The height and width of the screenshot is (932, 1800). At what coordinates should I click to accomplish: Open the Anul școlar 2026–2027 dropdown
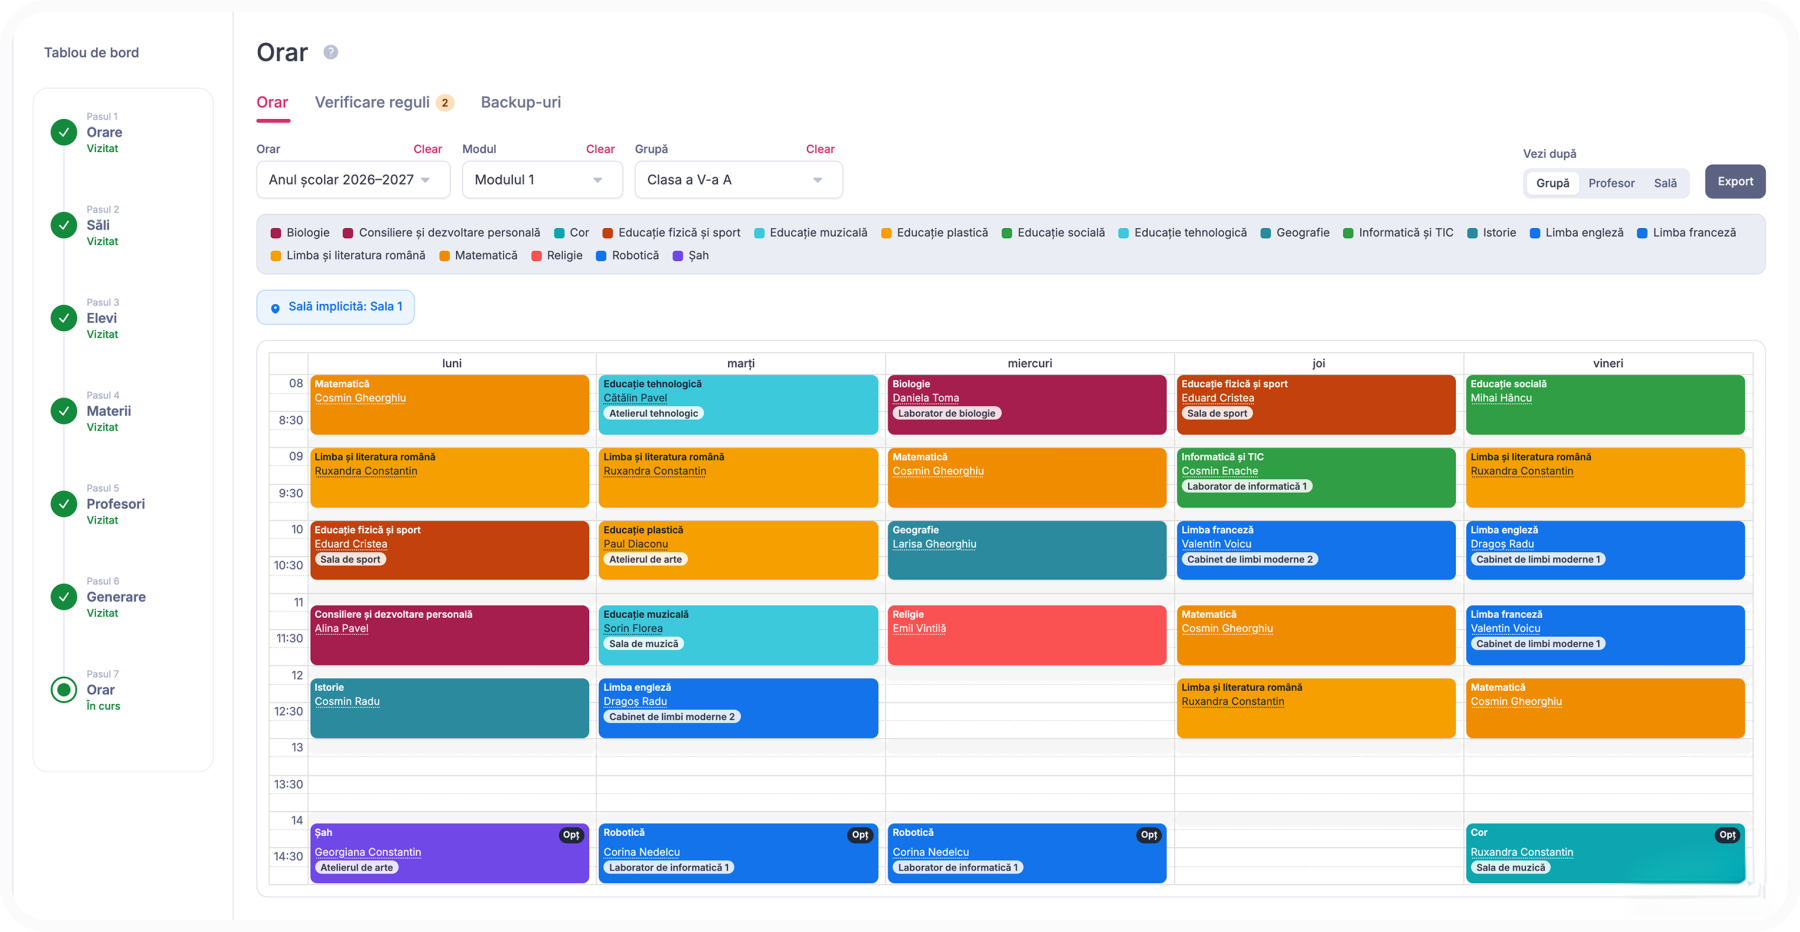[353, 180]
